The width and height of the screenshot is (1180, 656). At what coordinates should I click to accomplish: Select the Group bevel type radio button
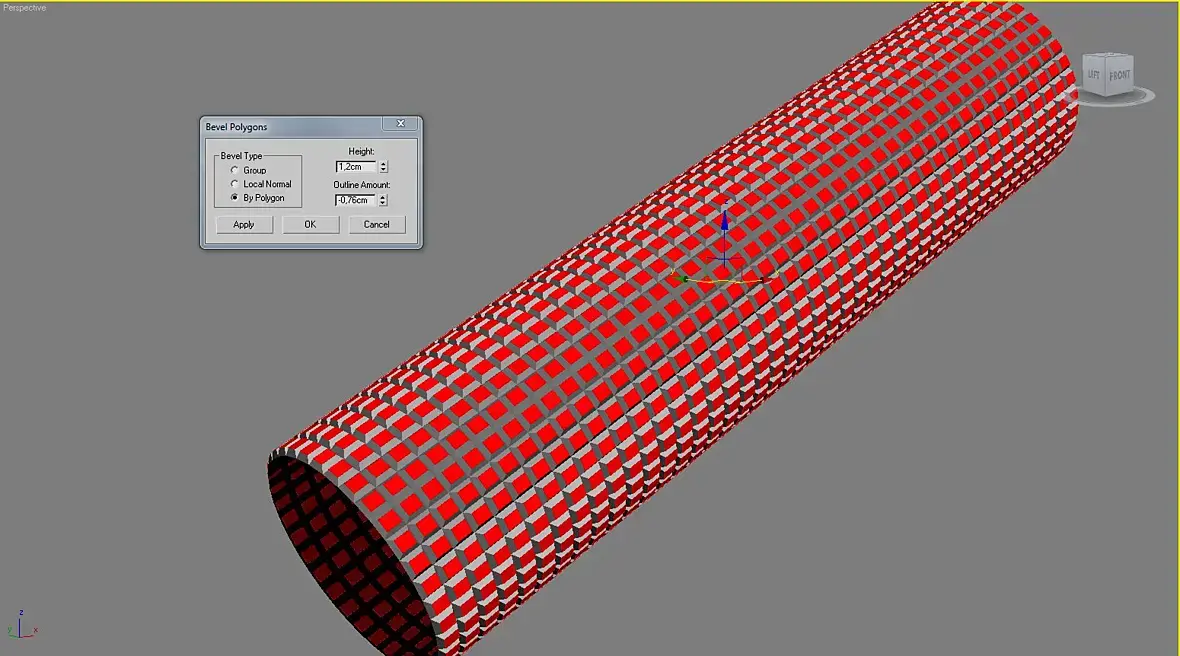235,170
